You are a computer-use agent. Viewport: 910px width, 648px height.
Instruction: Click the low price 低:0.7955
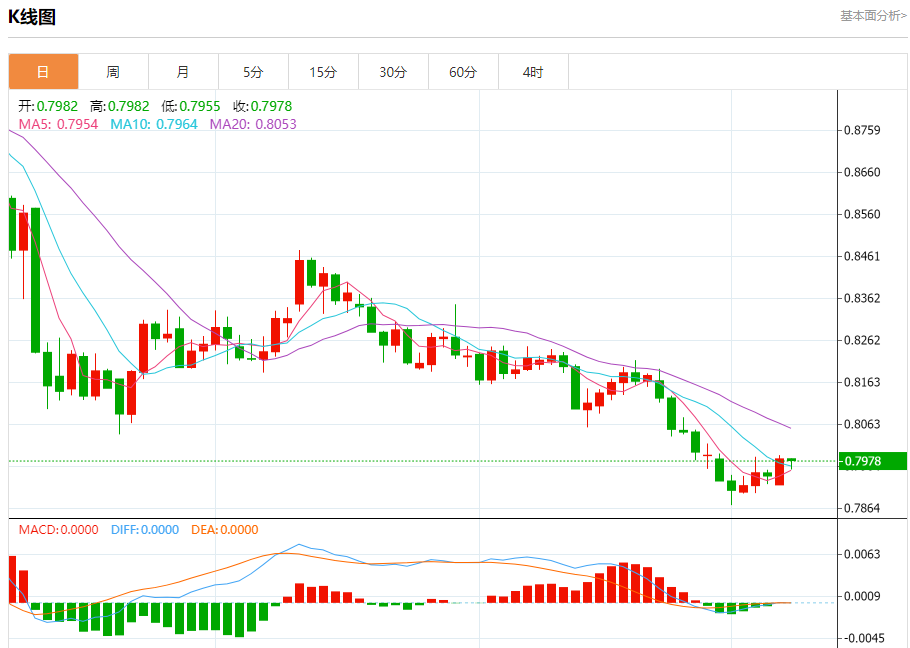coord(191,106)
